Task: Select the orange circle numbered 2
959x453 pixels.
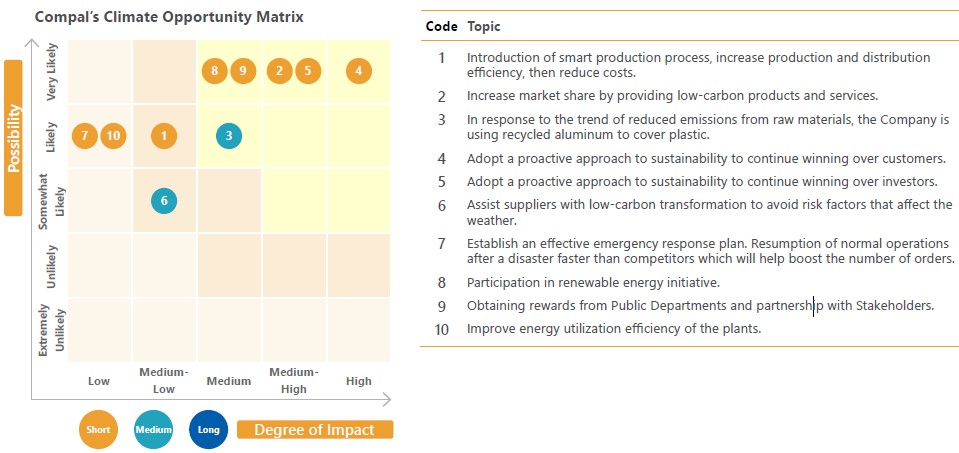Action: [x=280, y=71]
